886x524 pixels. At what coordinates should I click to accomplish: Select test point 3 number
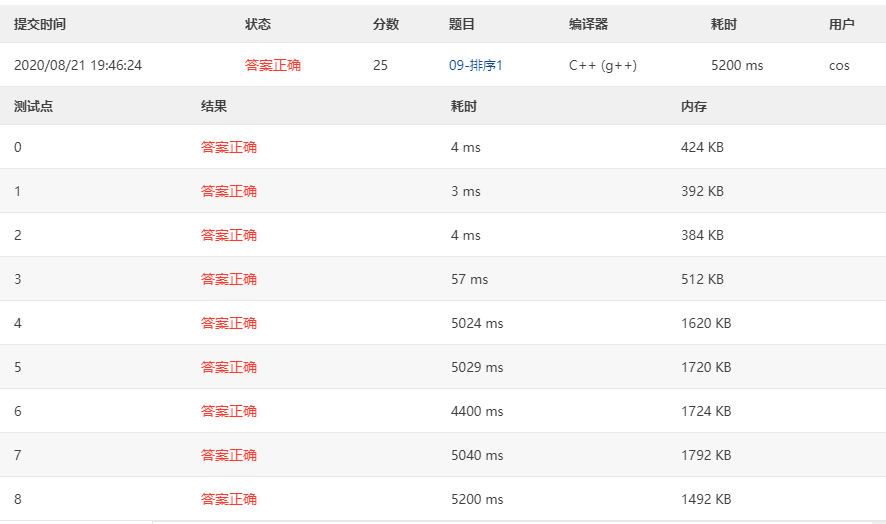point(18,279)
